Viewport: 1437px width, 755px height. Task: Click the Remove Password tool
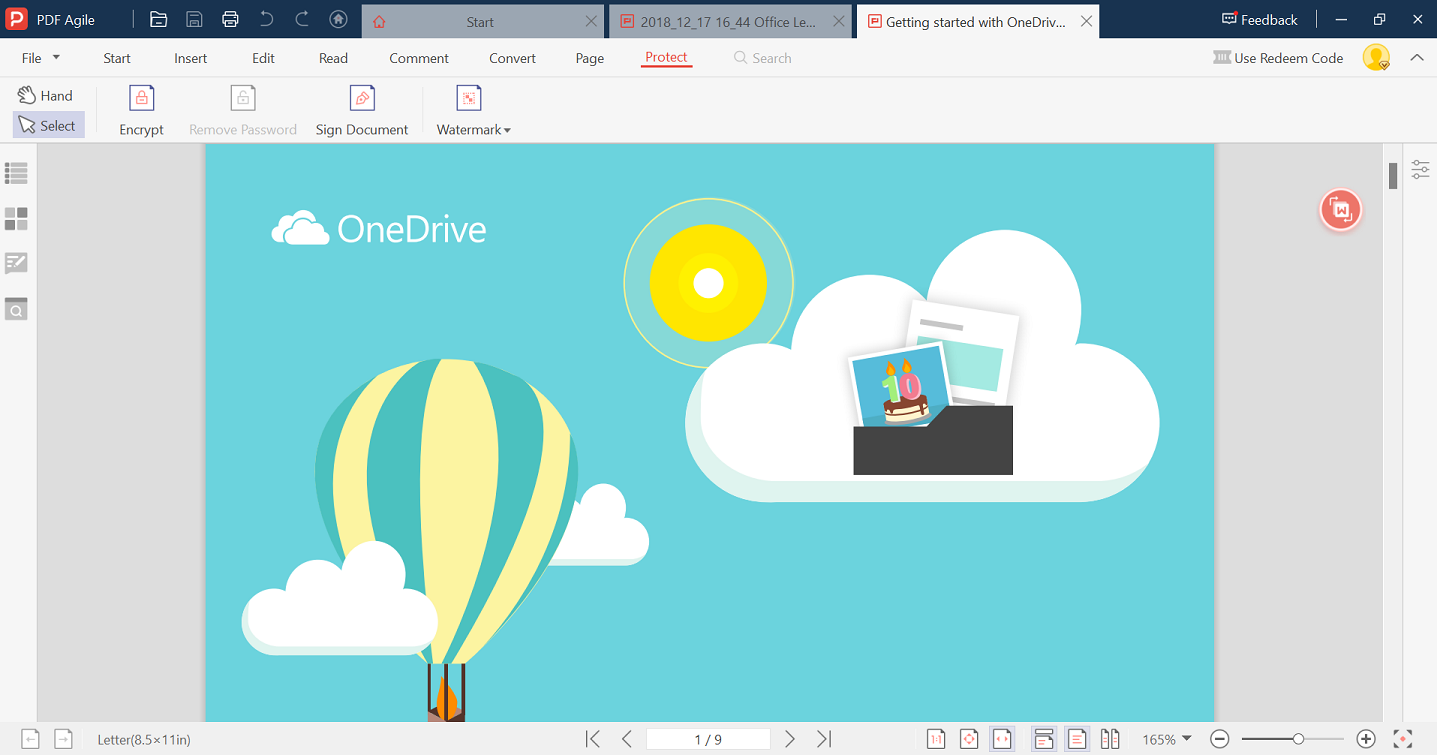[243, 110]
